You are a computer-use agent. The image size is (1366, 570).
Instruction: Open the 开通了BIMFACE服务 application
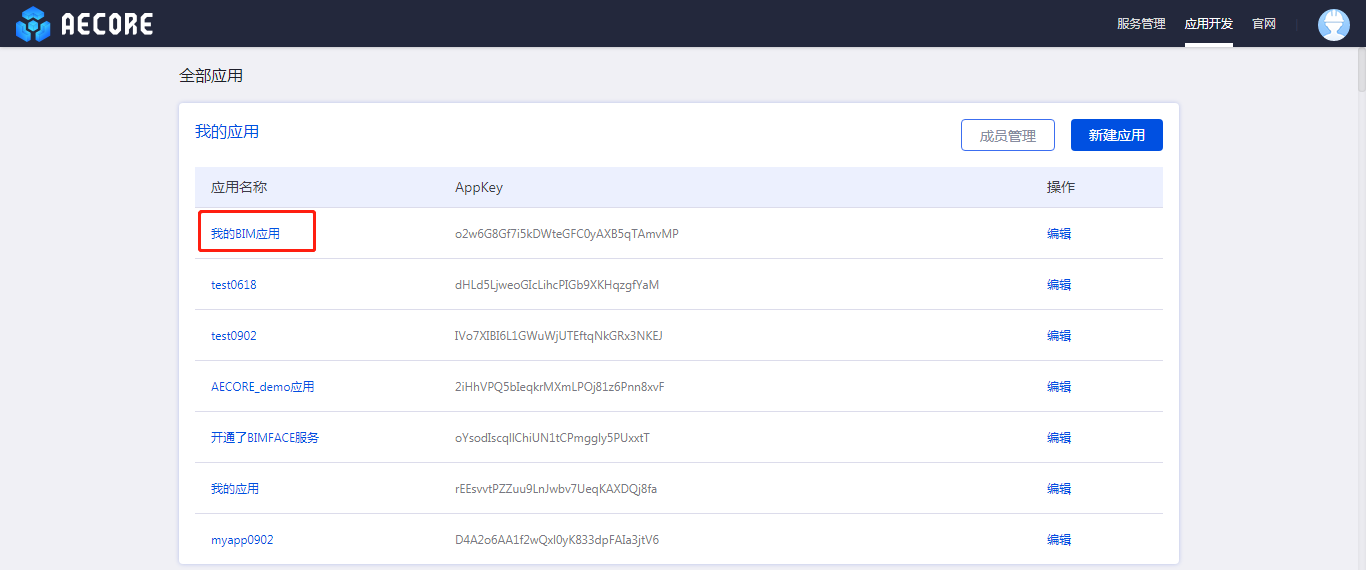pos(264,438)
